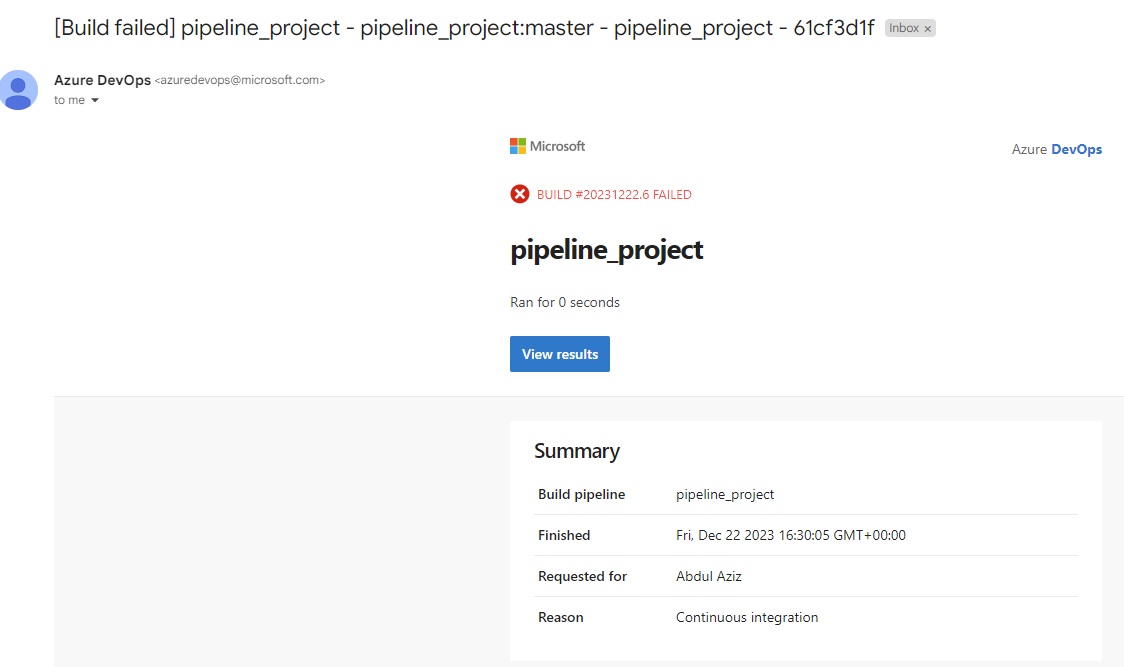Click the sender avatar icon

(x=18, y=90)
